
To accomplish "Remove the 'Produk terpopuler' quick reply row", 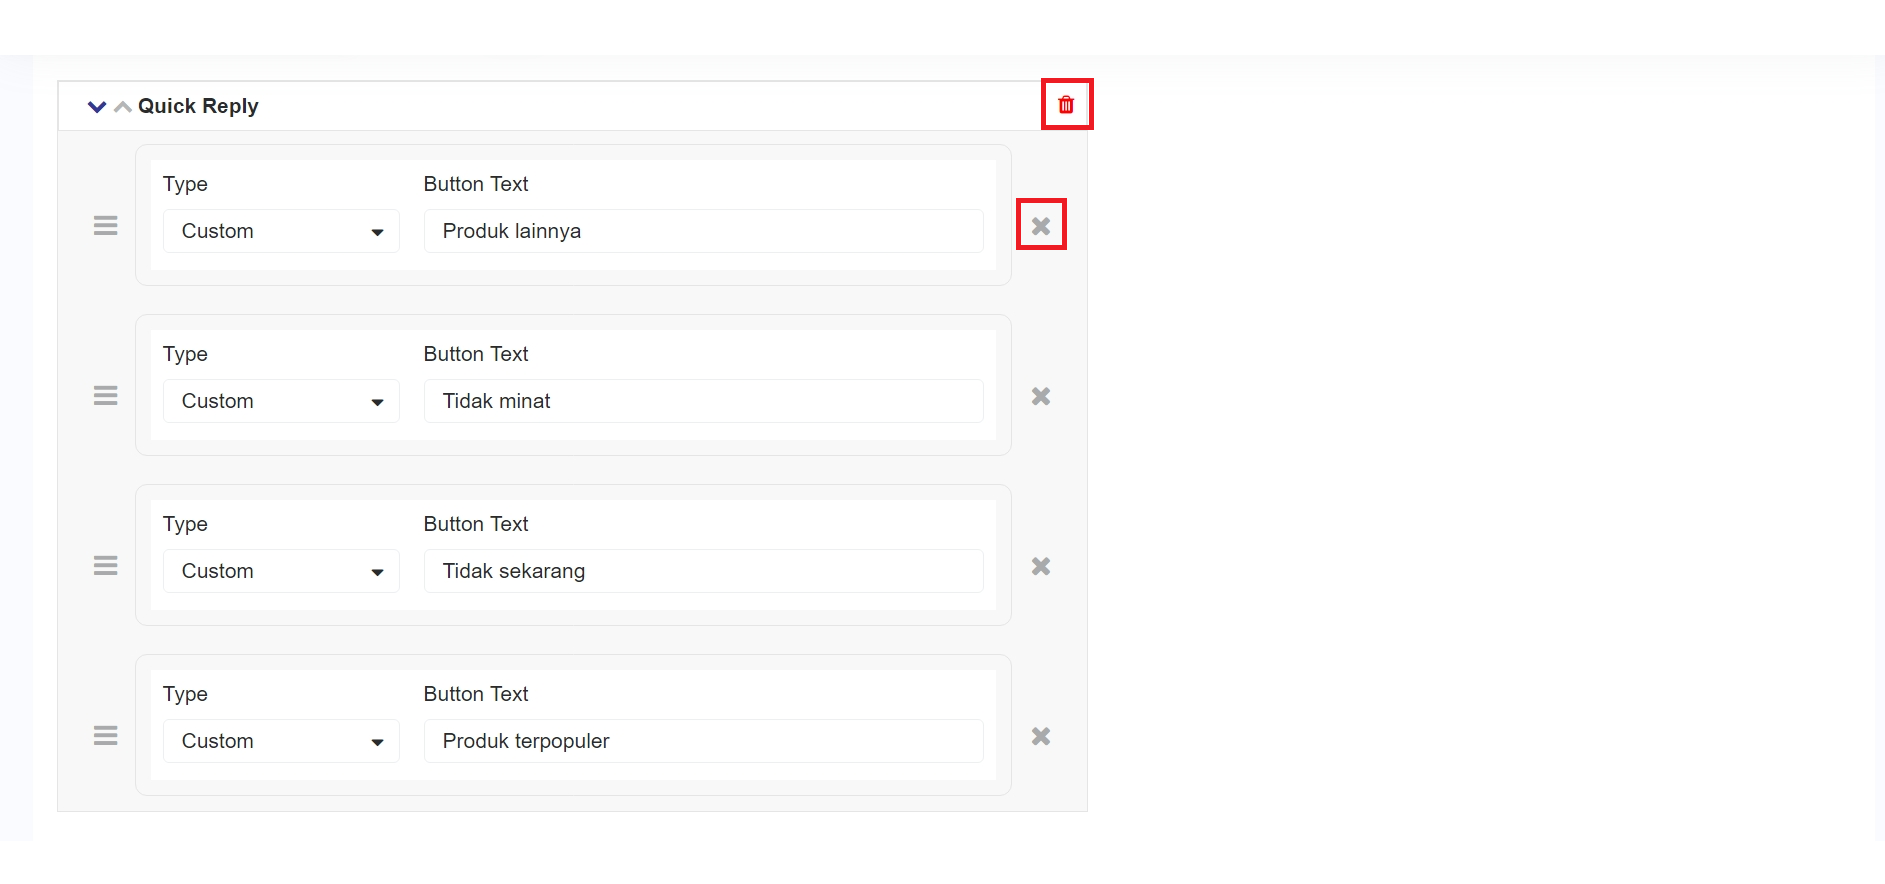I will (1041, 736).
